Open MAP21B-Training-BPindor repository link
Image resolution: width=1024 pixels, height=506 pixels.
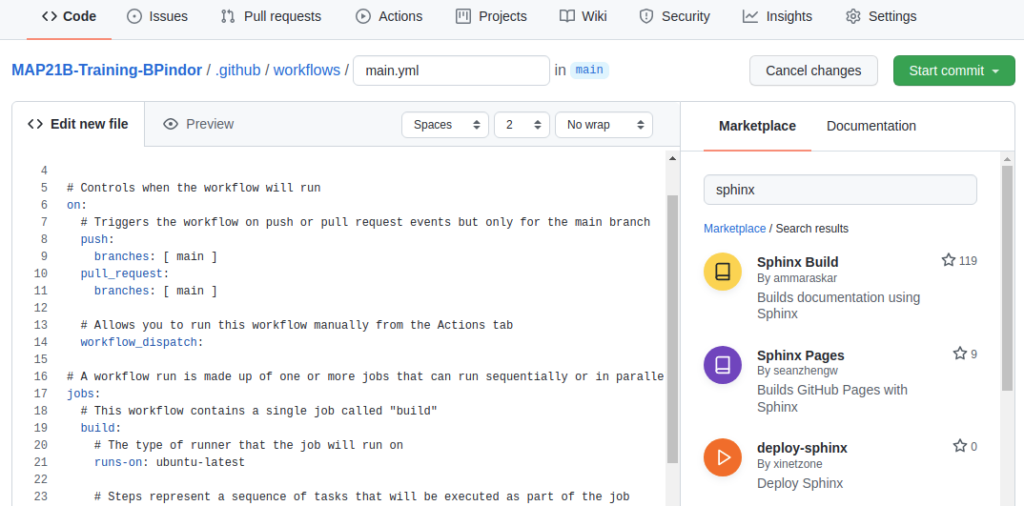(106, 71)
